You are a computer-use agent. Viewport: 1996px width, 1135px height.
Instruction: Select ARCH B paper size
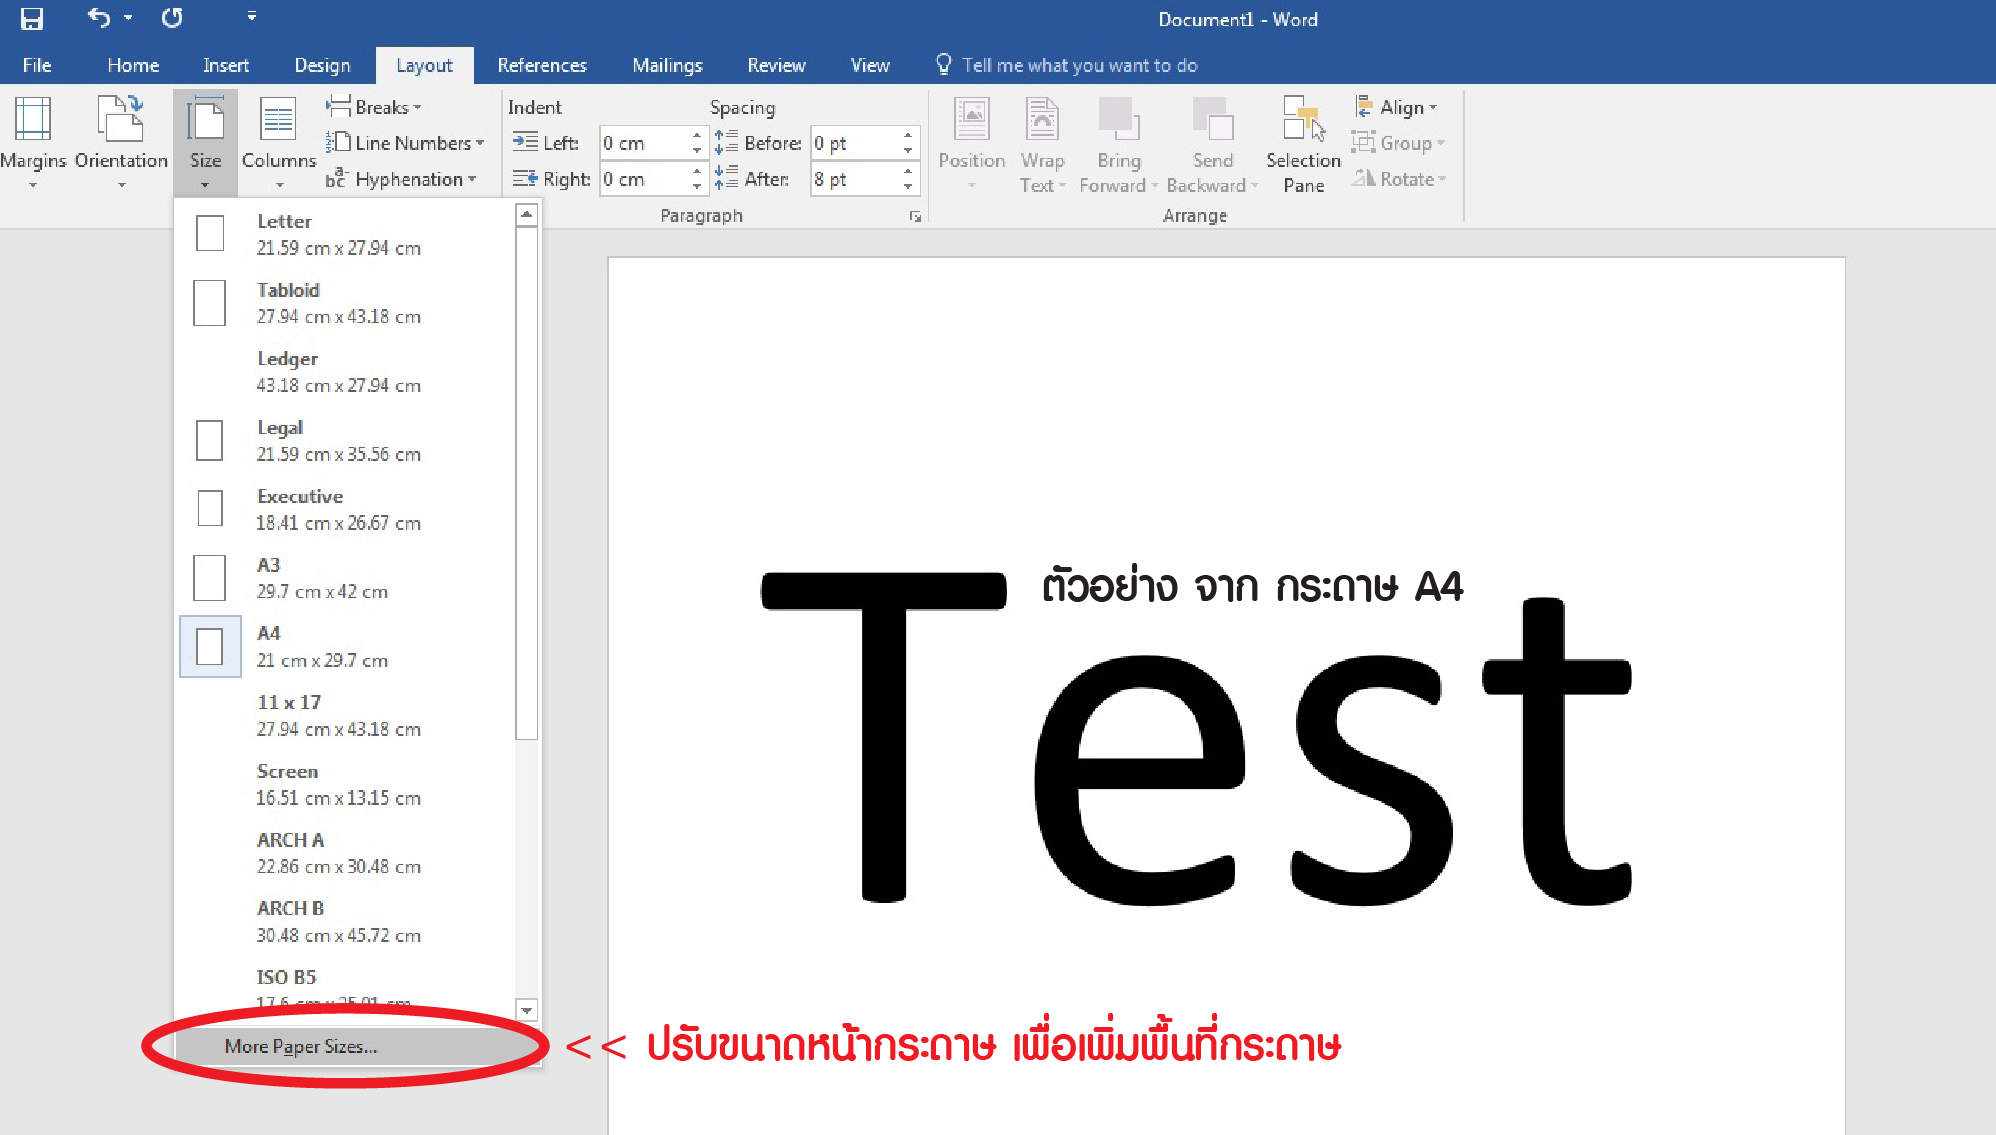click(x=346, y=922)
